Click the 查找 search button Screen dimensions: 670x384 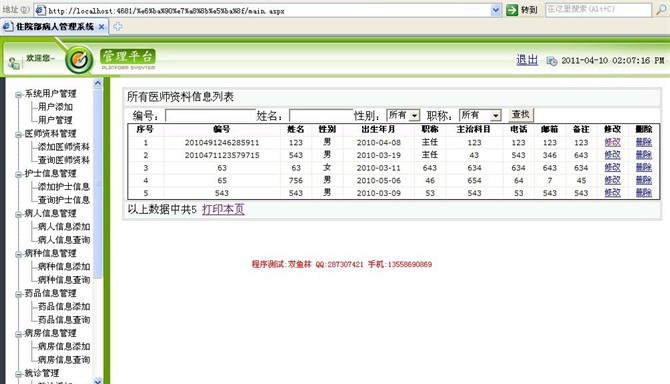coord(521,114)
